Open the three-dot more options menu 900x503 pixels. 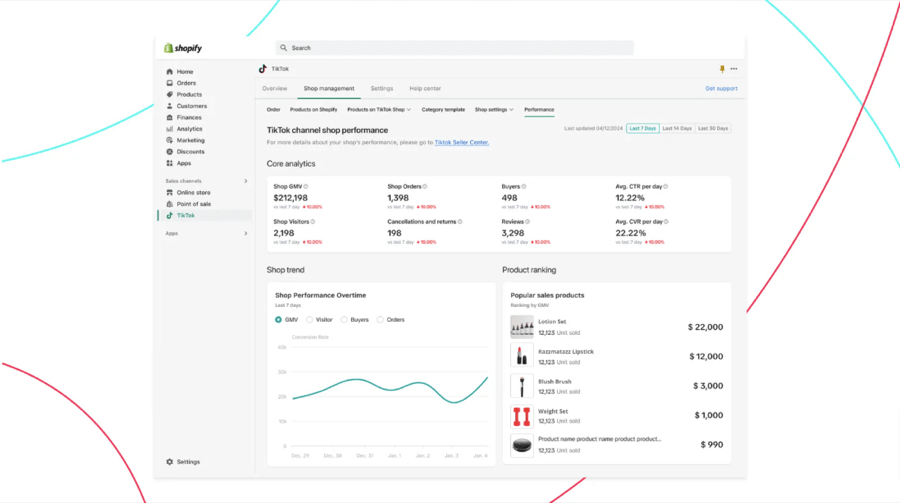tap(734, 69)
